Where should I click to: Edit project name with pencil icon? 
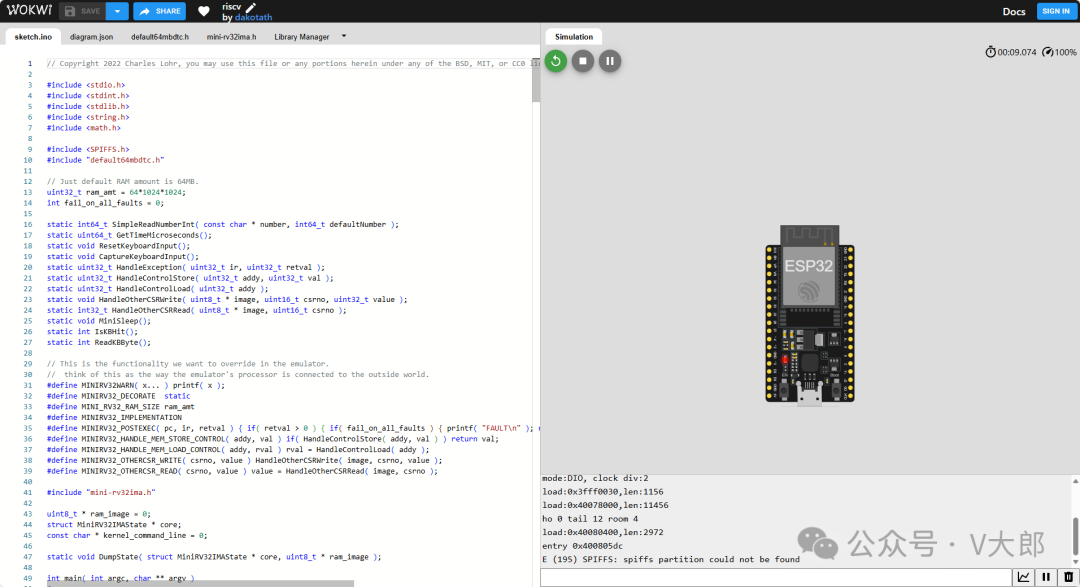251,7
